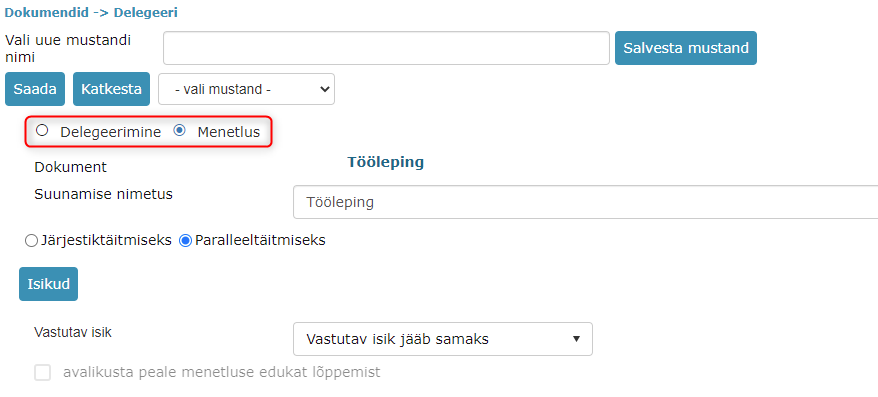Click the Menetlus label text
The height and width of the screenshot is (397, 878).
tap(228, 132)
